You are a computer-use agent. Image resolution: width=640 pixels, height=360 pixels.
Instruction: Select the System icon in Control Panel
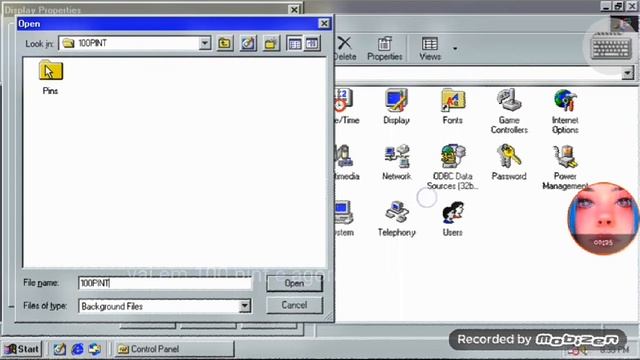coord(344,219)
